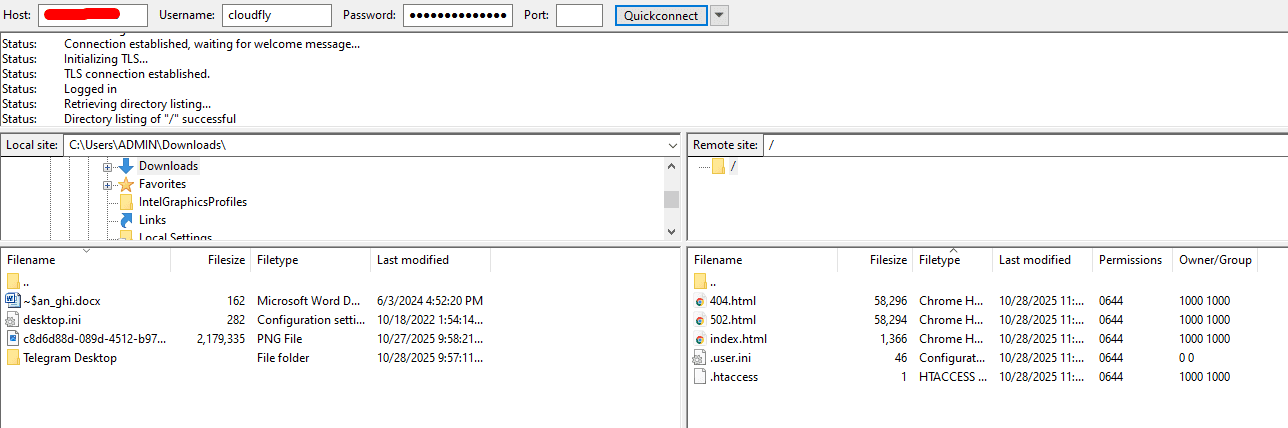Screen dimensions: 1288x428
Task: Click the Username input field
Action: coord(277,16)
